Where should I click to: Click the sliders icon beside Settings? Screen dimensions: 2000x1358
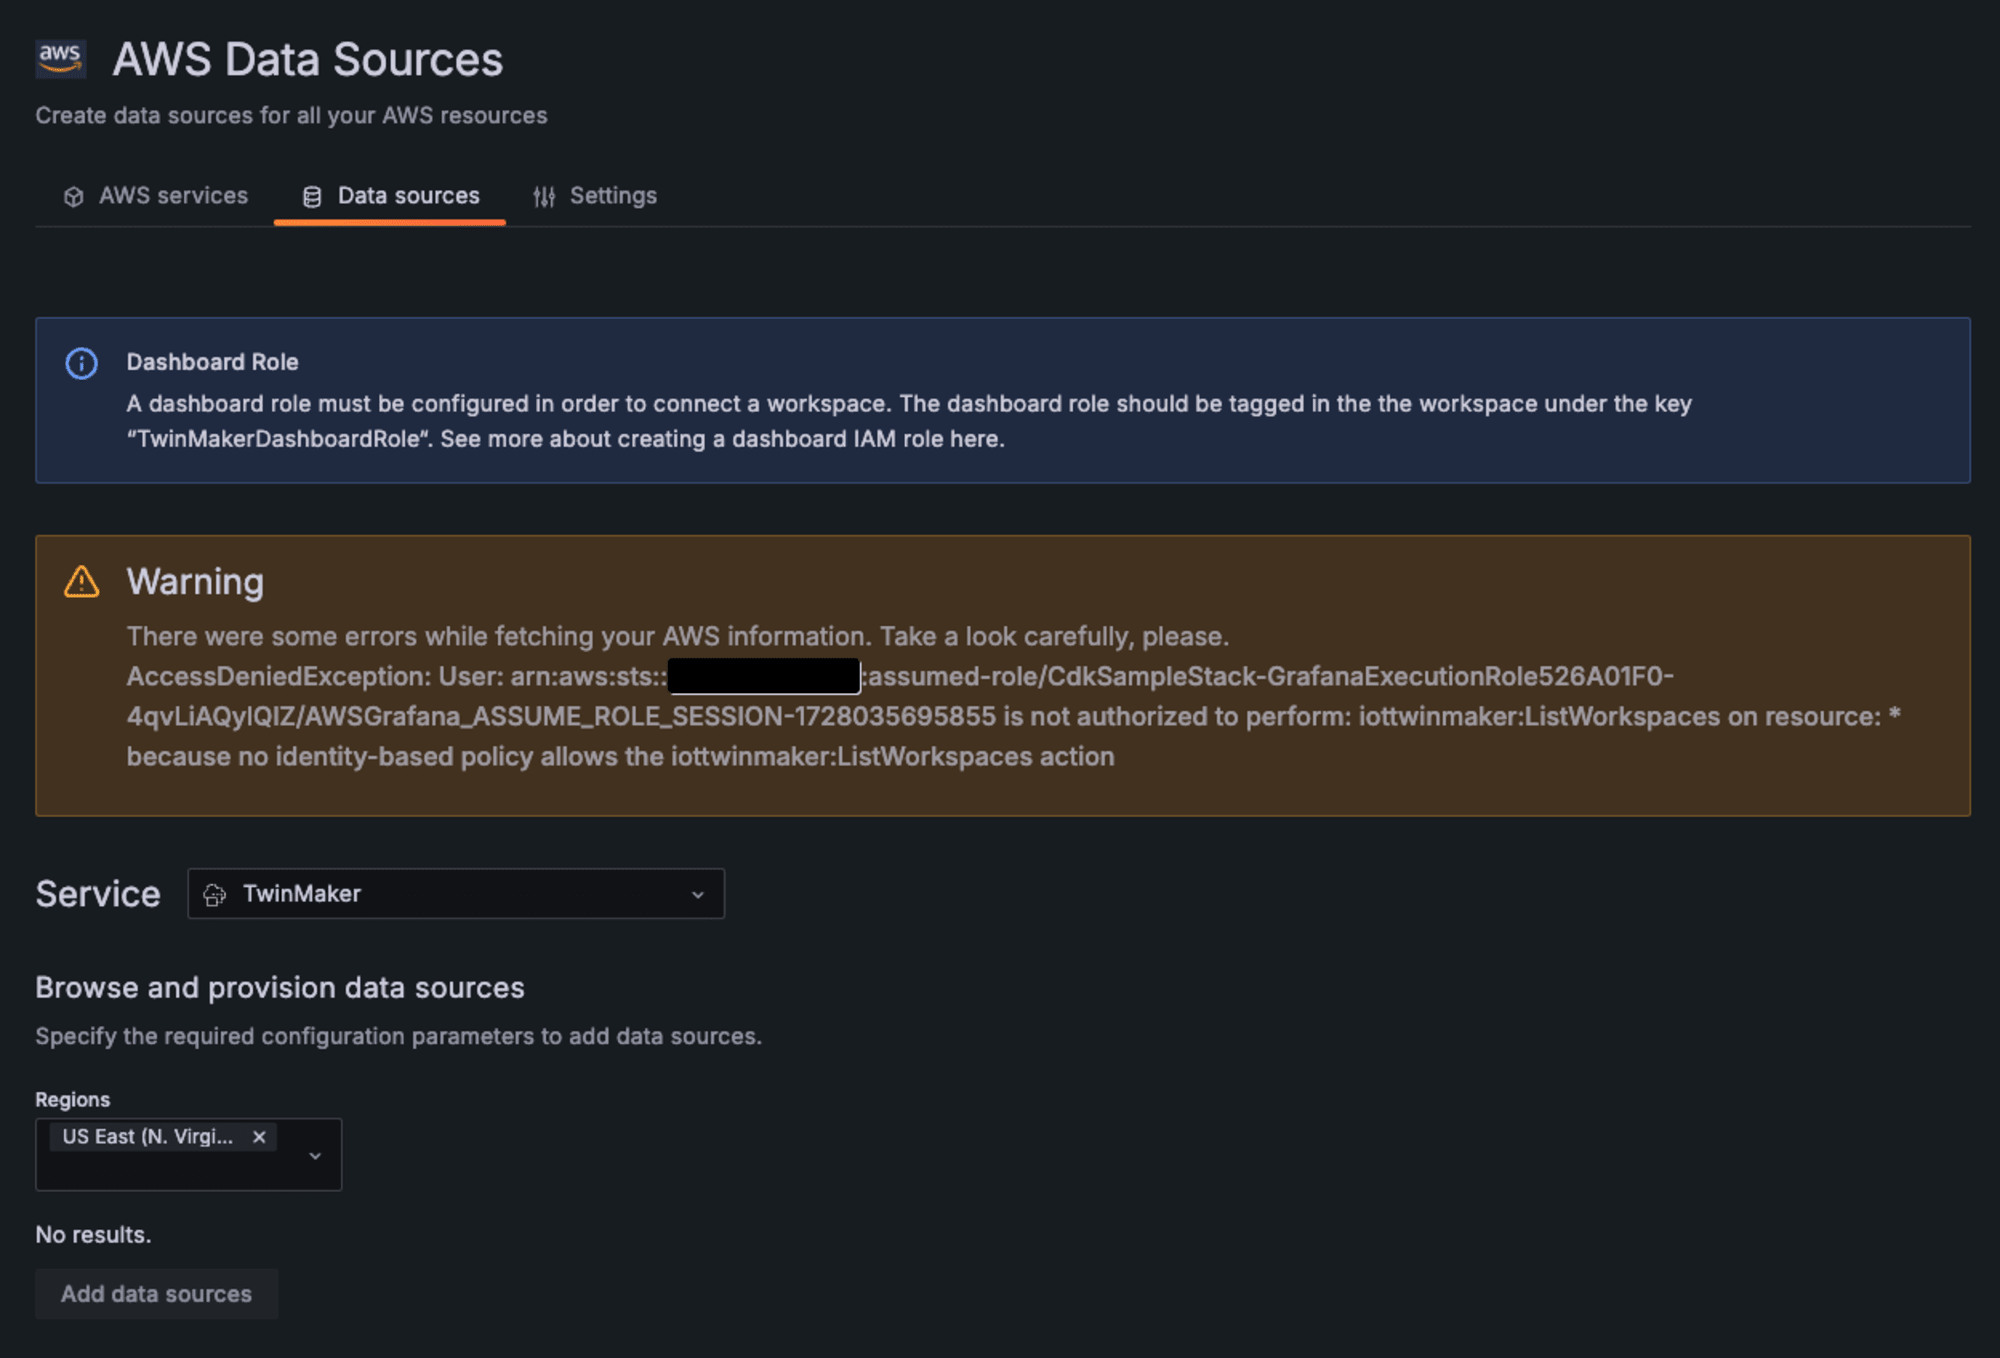pyautogui.click(x=544, y=197)
